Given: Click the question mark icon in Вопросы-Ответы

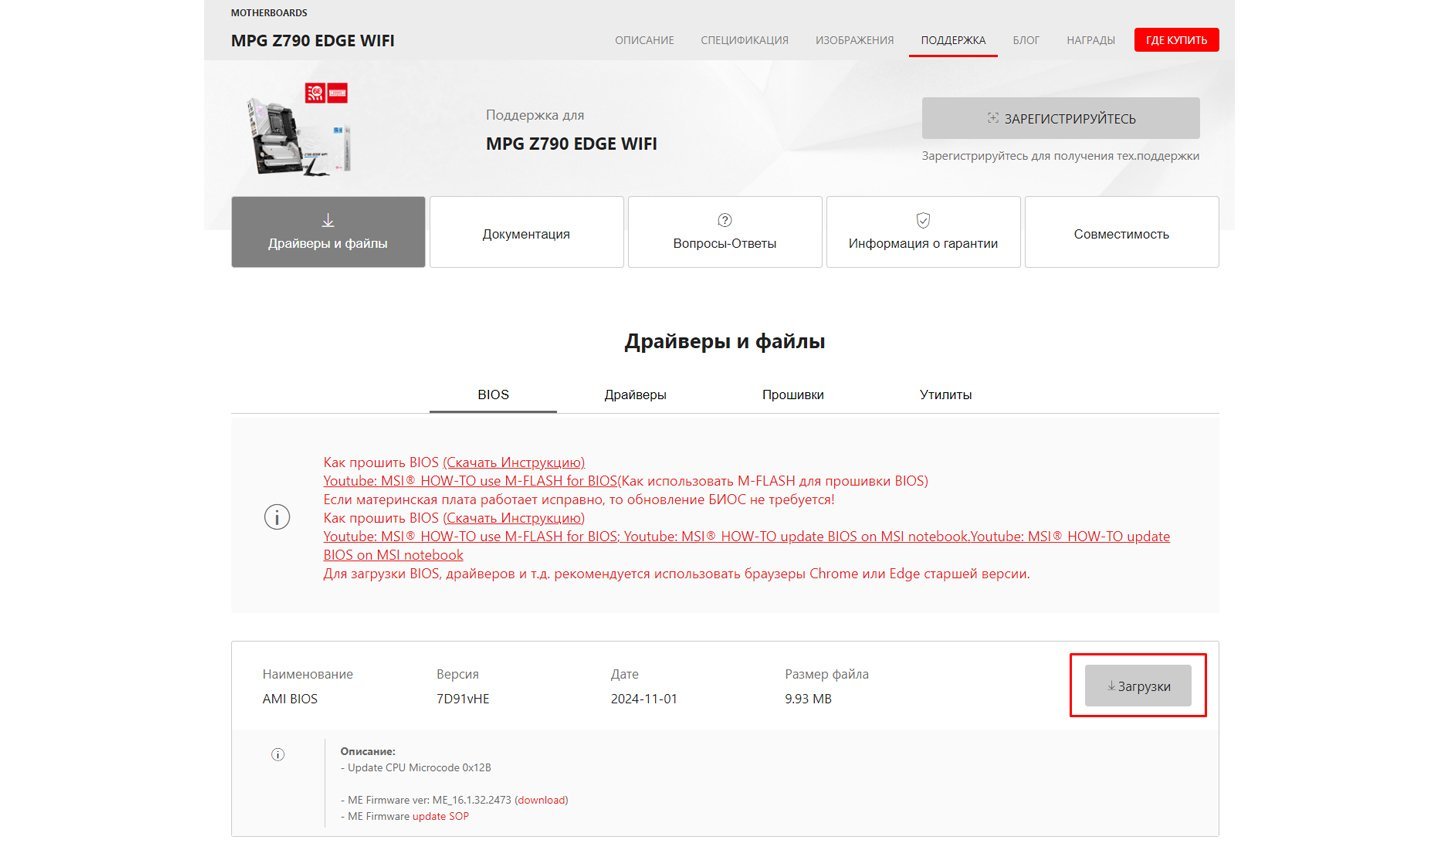Looking at the screenshot, I should [725, 220].
